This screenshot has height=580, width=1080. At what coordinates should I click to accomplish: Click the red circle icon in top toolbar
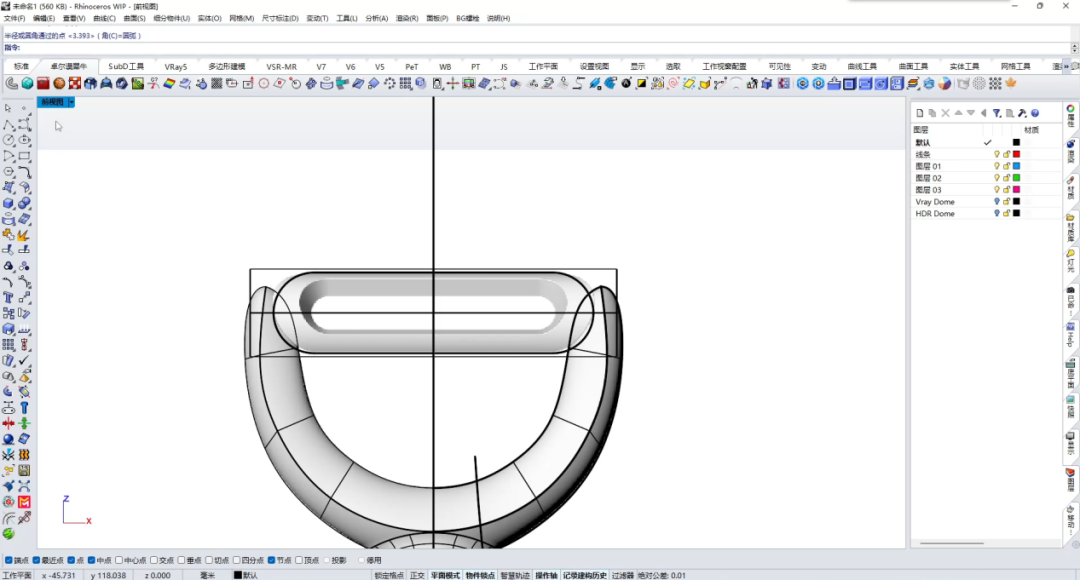tap(264, 83)
